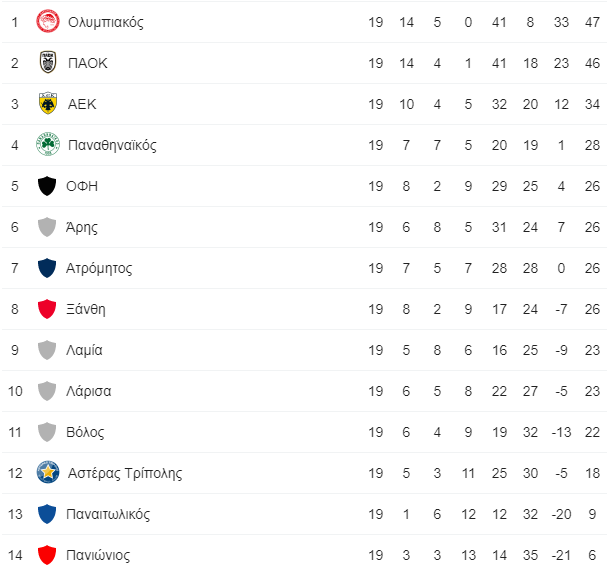Click the ΠΑΟΚ club crest icon
Screen dimensions: 607x572
(48, 62)
